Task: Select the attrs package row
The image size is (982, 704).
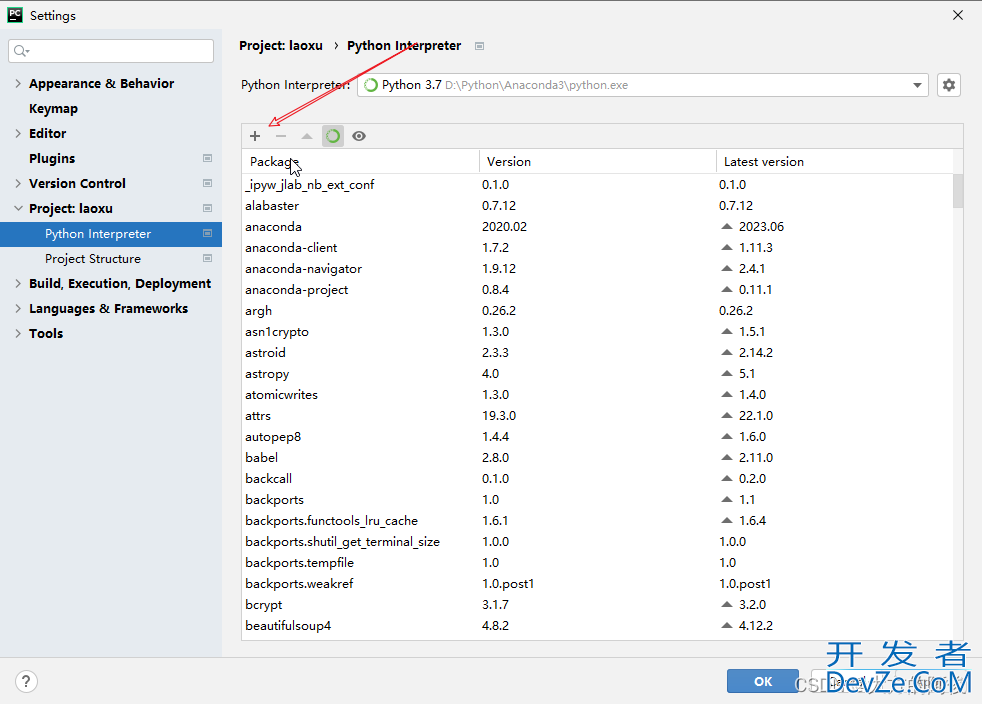Action: 597,416
